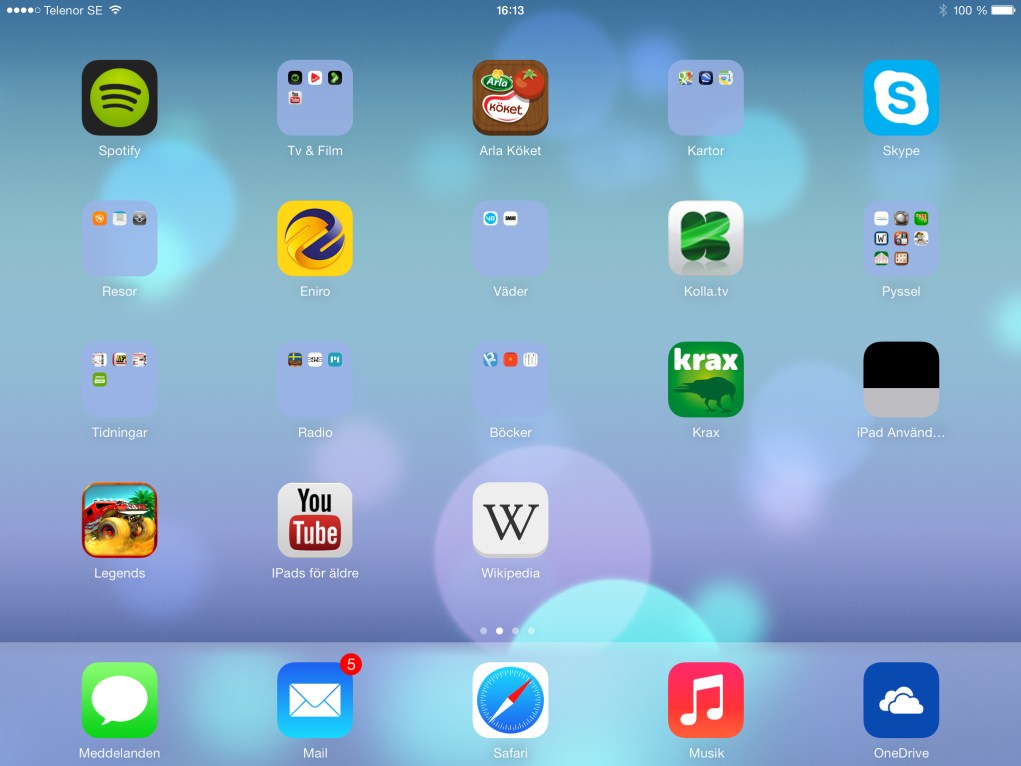This screenshot has height=766, width=1021.
Task: Tap the Wikipedia label text
Action: point(510,573)
